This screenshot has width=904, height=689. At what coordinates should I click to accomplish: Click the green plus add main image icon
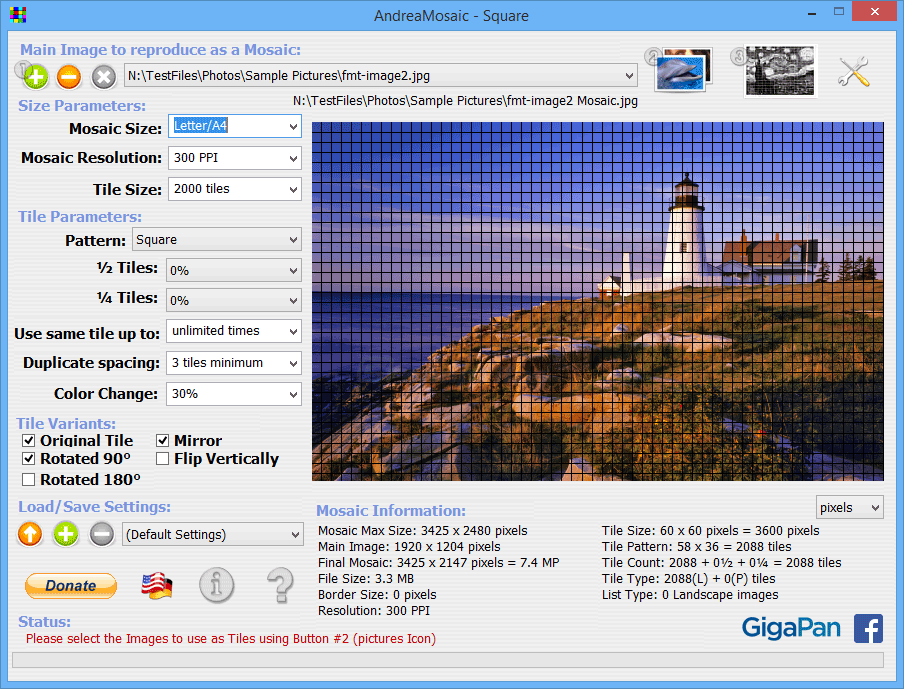click(x=35, y=76)
